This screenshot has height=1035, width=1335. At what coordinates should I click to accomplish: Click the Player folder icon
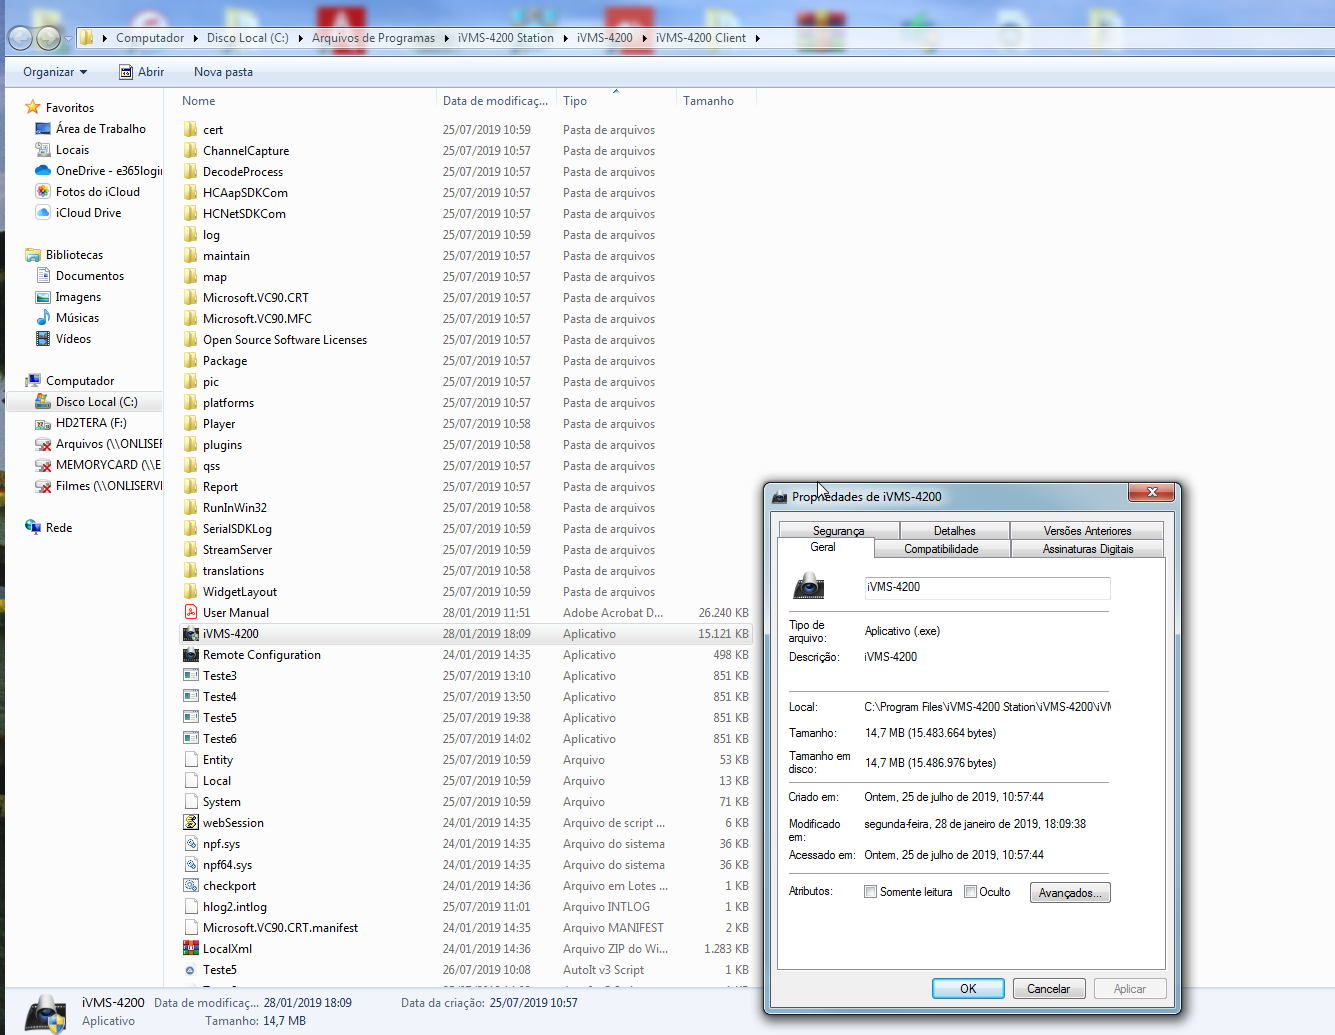pos(190,424)
